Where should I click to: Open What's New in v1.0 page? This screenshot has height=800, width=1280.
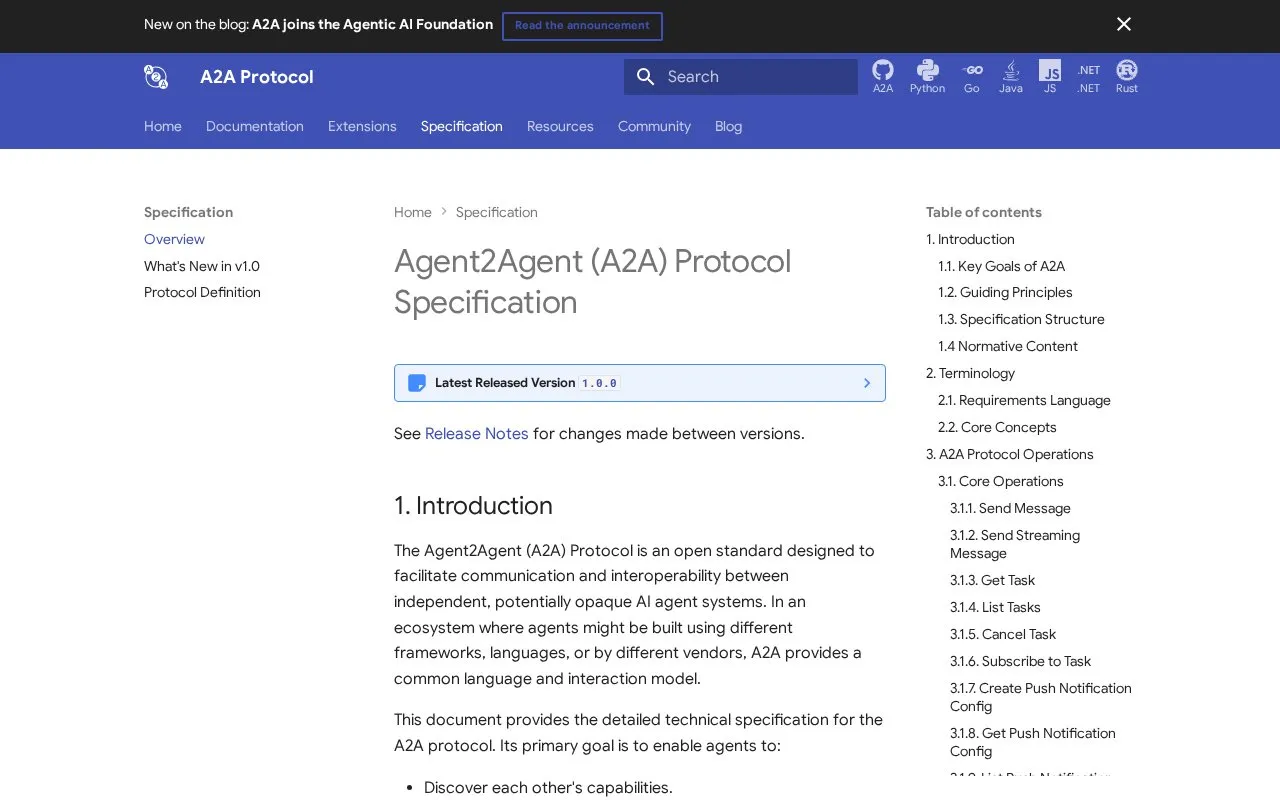click(x=202, y=266)
